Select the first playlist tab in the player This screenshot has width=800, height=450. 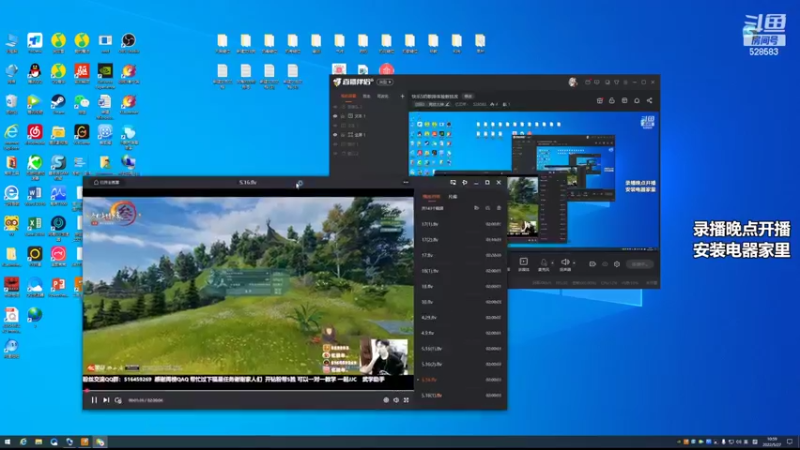pyautogui.click(x=431, y=196)
